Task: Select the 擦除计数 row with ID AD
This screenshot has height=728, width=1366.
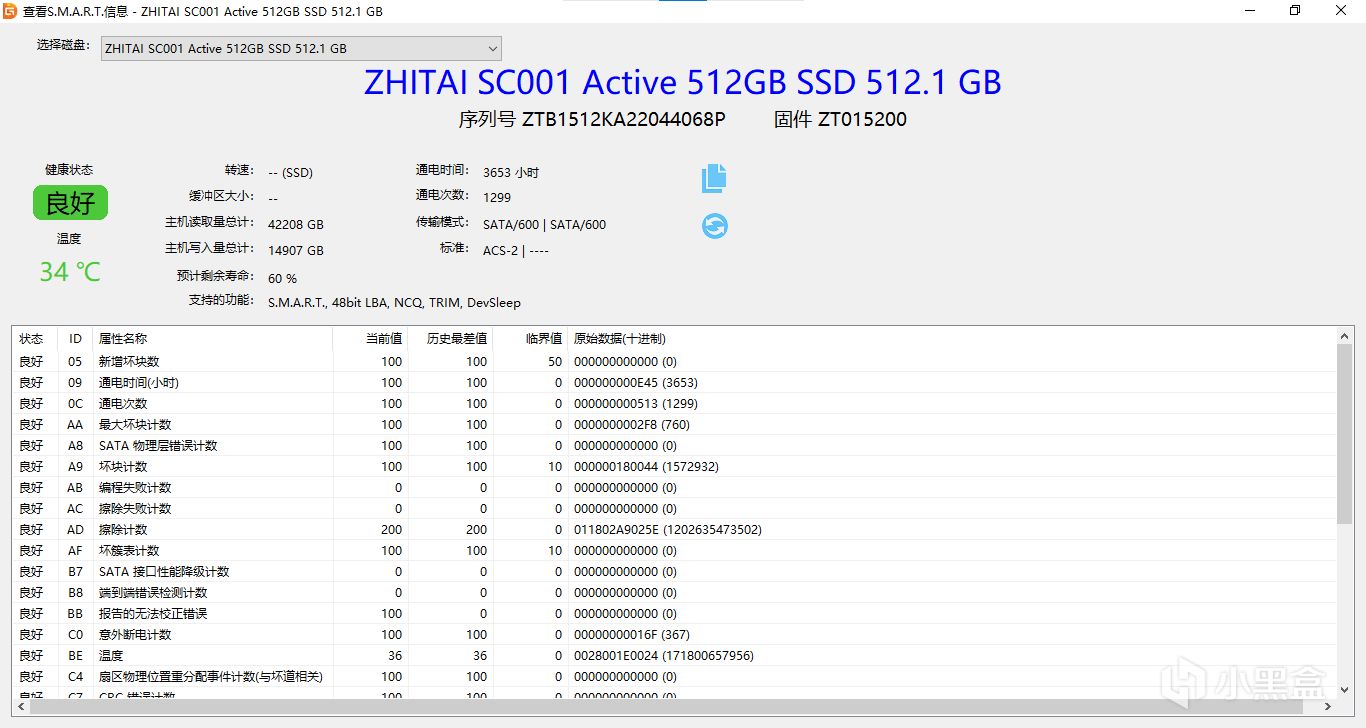Action: 675,529
